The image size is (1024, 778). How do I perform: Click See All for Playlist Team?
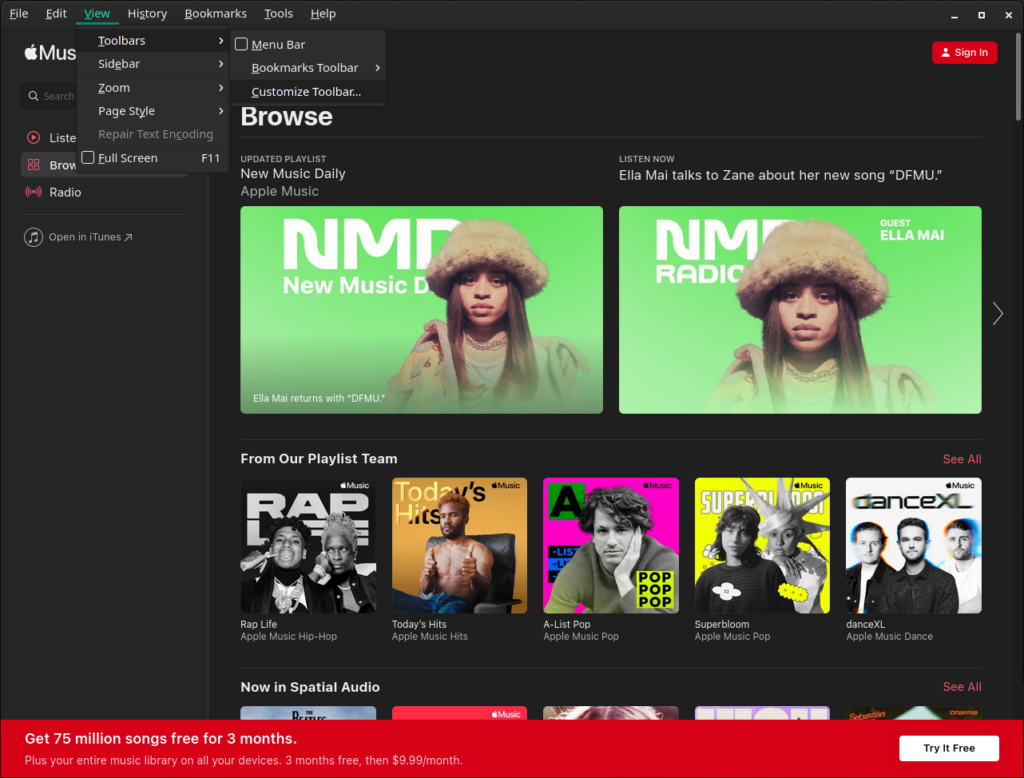tap(962, 459)
